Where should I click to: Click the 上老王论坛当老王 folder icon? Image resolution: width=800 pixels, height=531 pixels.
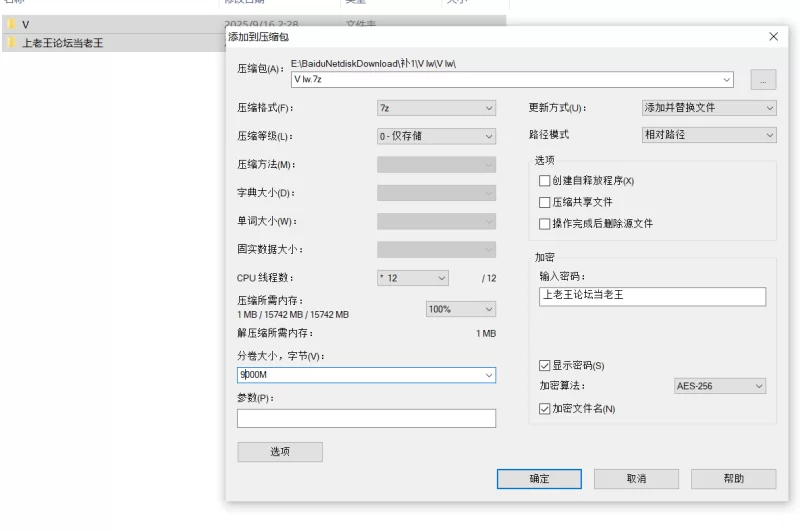tap(12, 42)
